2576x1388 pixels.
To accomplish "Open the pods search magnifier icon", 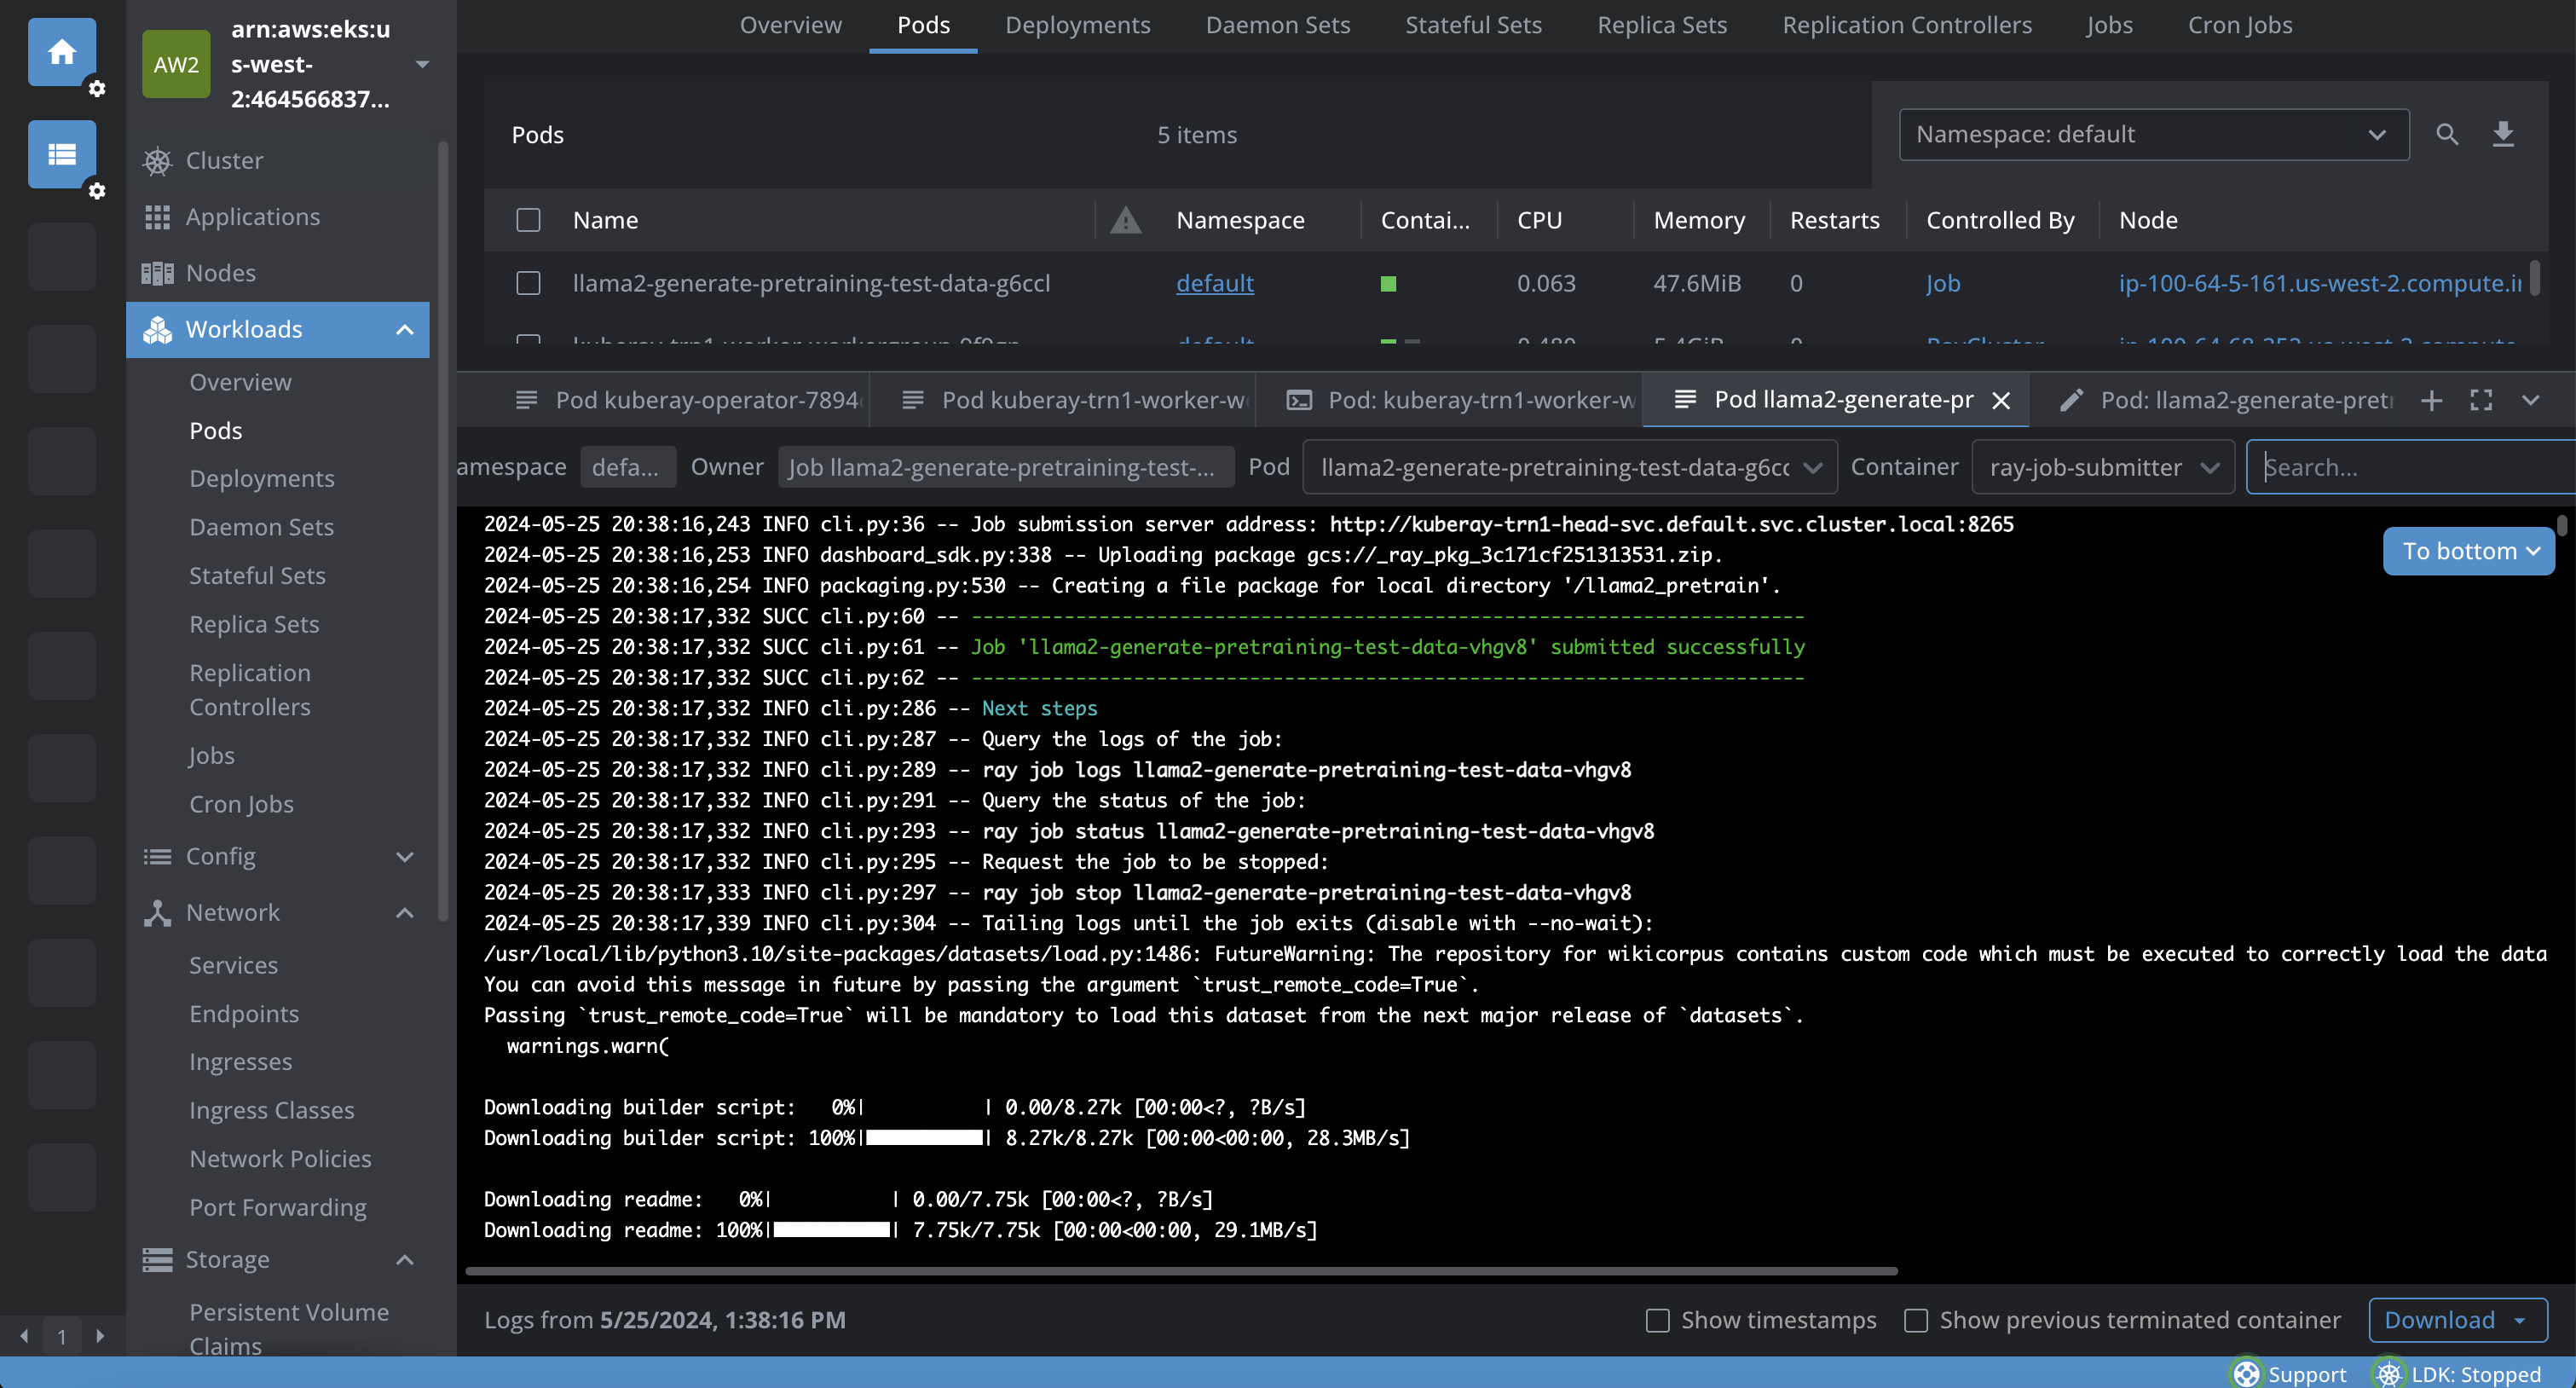I will (x=2446, y=134).
